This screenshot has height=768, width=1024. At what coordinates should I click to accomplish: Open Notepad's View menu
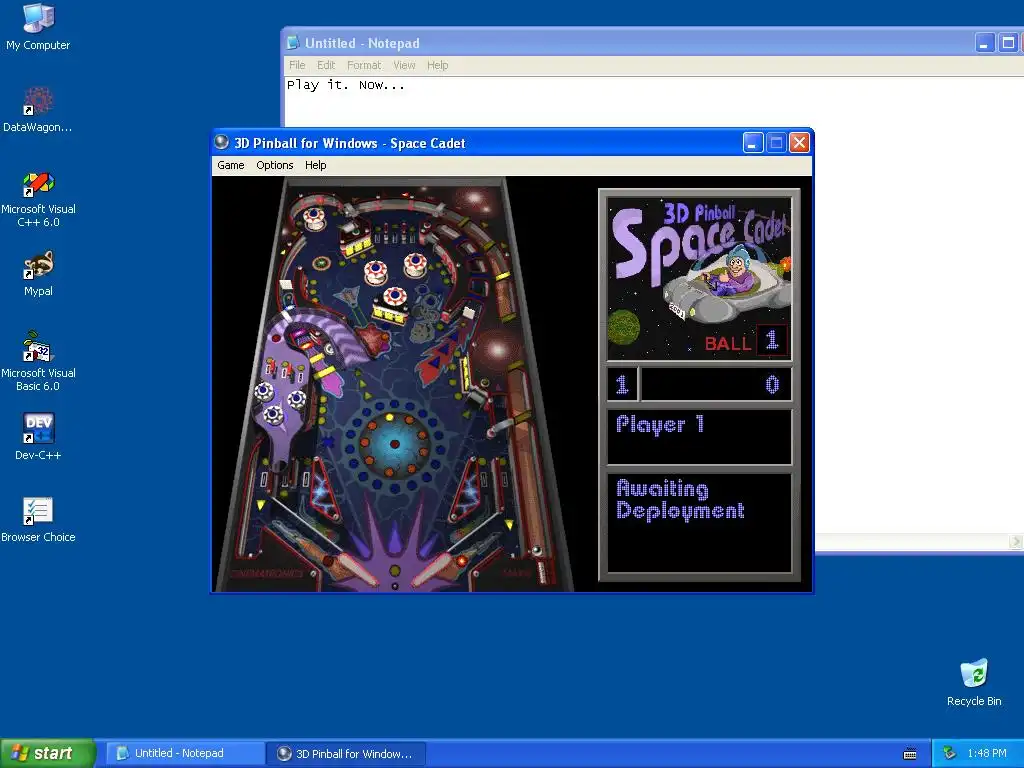404,65
